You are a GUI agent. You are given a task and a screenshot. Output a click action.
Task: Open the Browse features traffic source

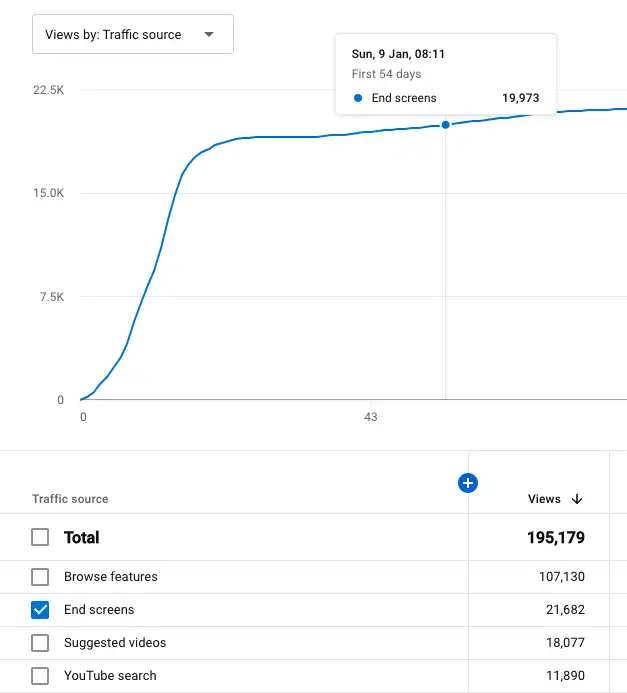click(110, 577)
